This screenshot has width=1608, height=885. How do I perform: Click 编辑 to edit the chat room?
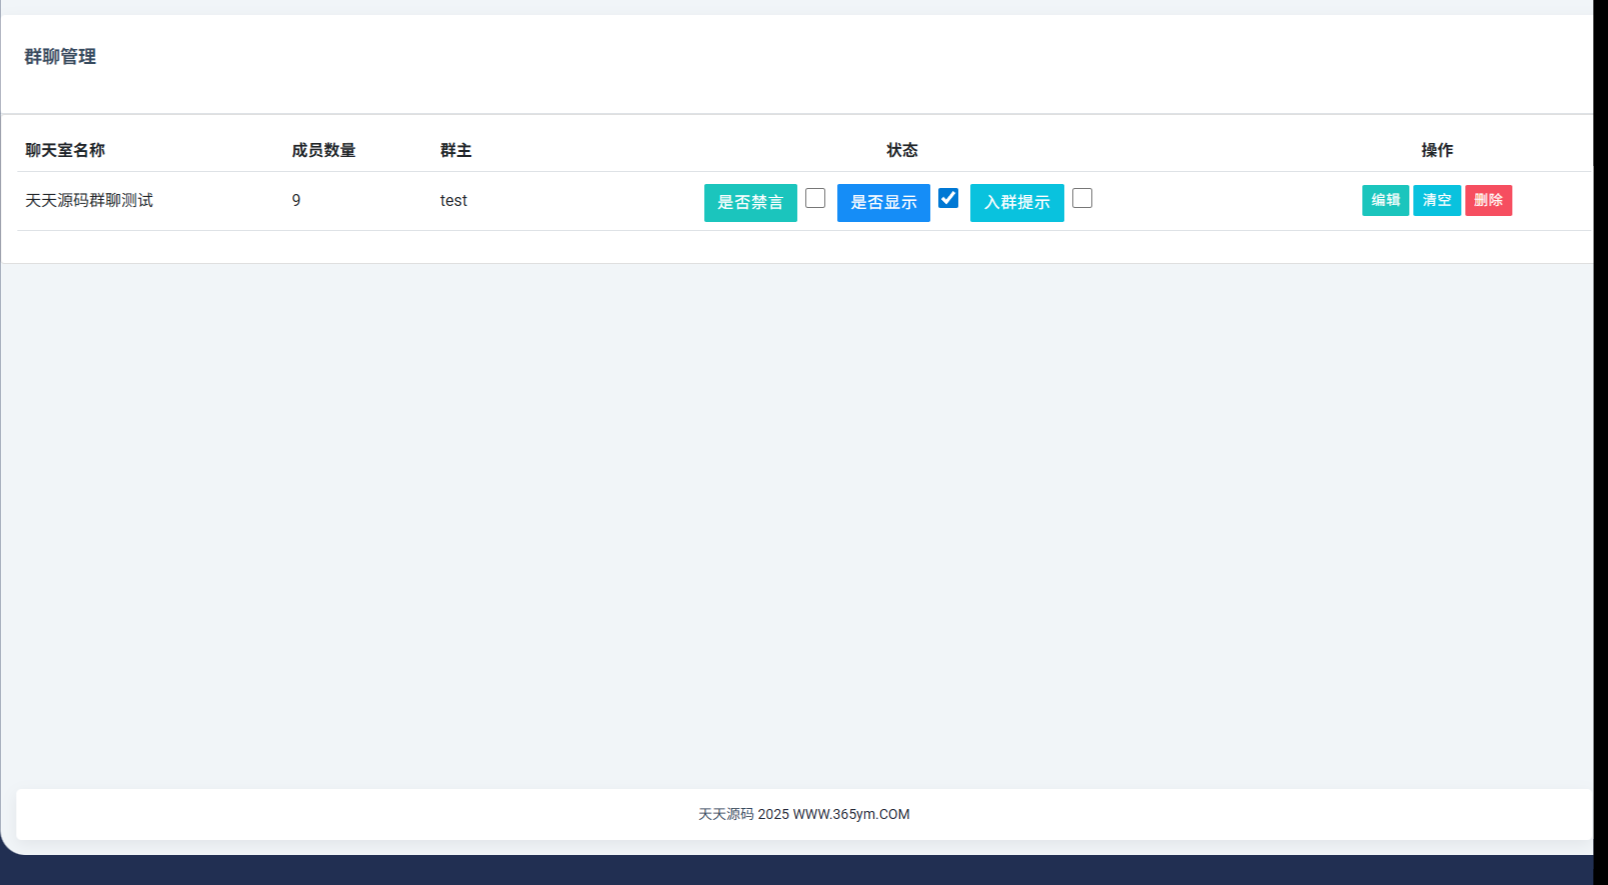1385,200
